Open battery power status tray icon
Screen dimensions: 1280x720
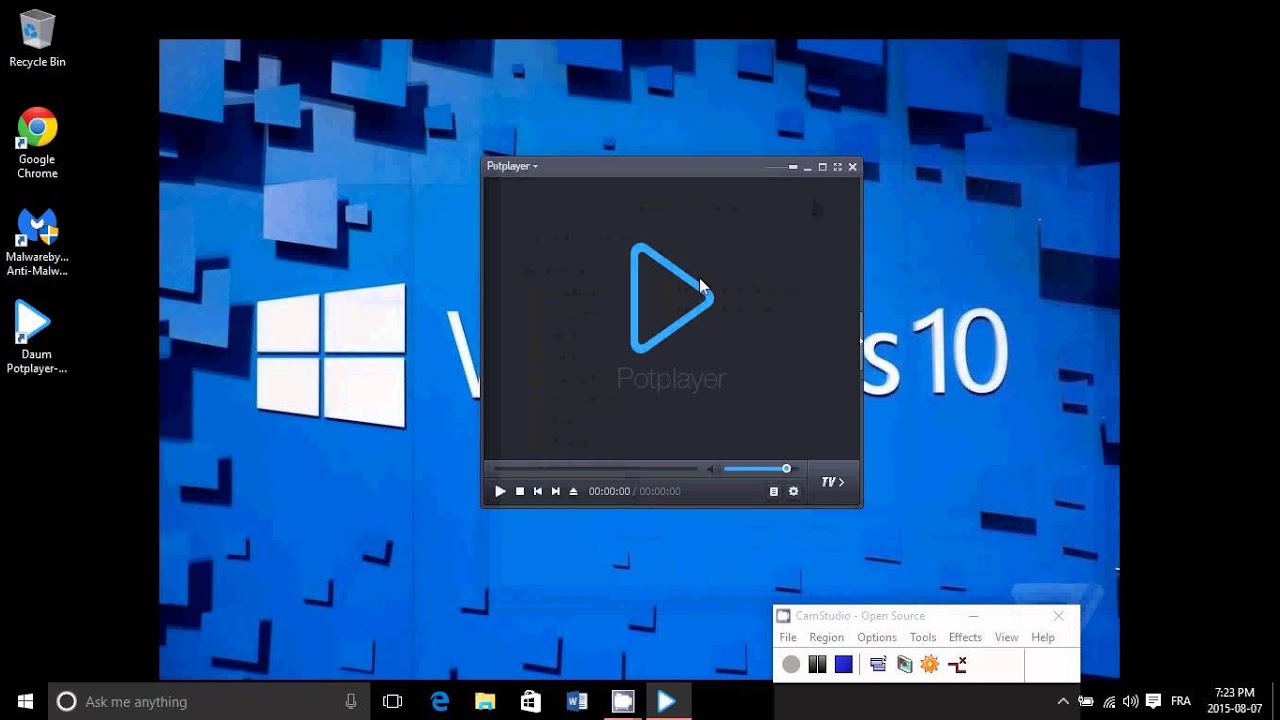[x=1086, y=701]
